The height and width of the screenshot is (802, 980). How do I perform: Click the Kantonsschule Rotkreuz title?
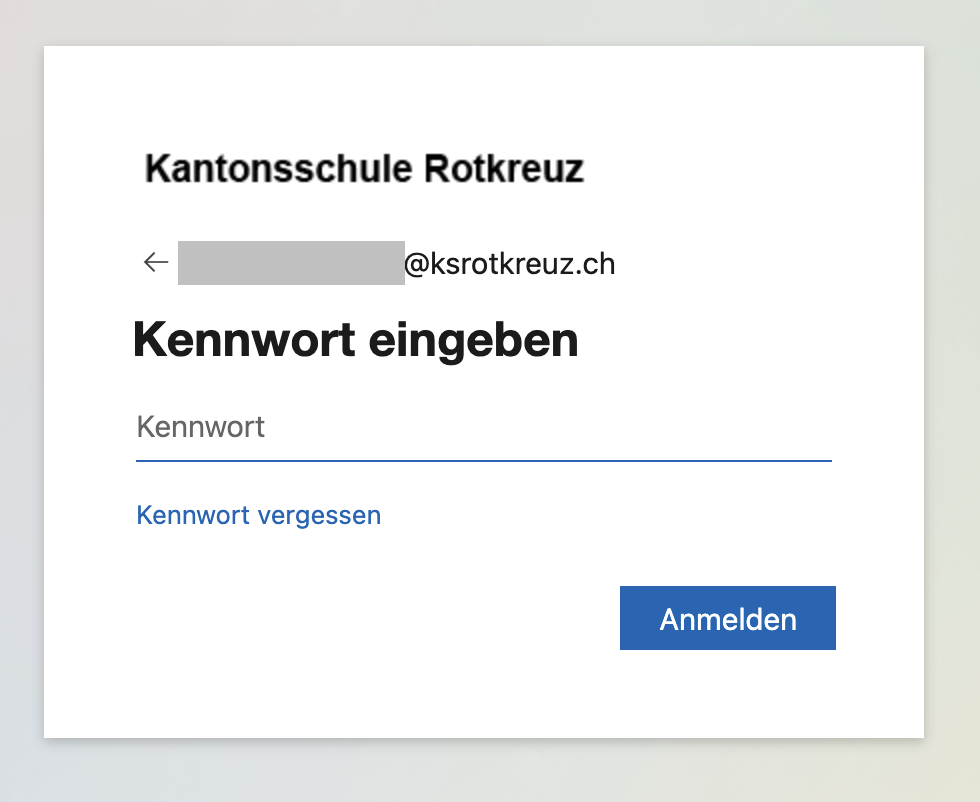[364, 169]
